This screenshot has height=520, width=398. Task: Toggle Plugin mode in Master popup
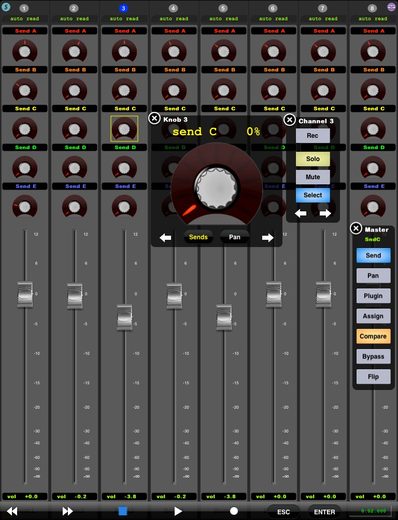click(x=373, y=296)
